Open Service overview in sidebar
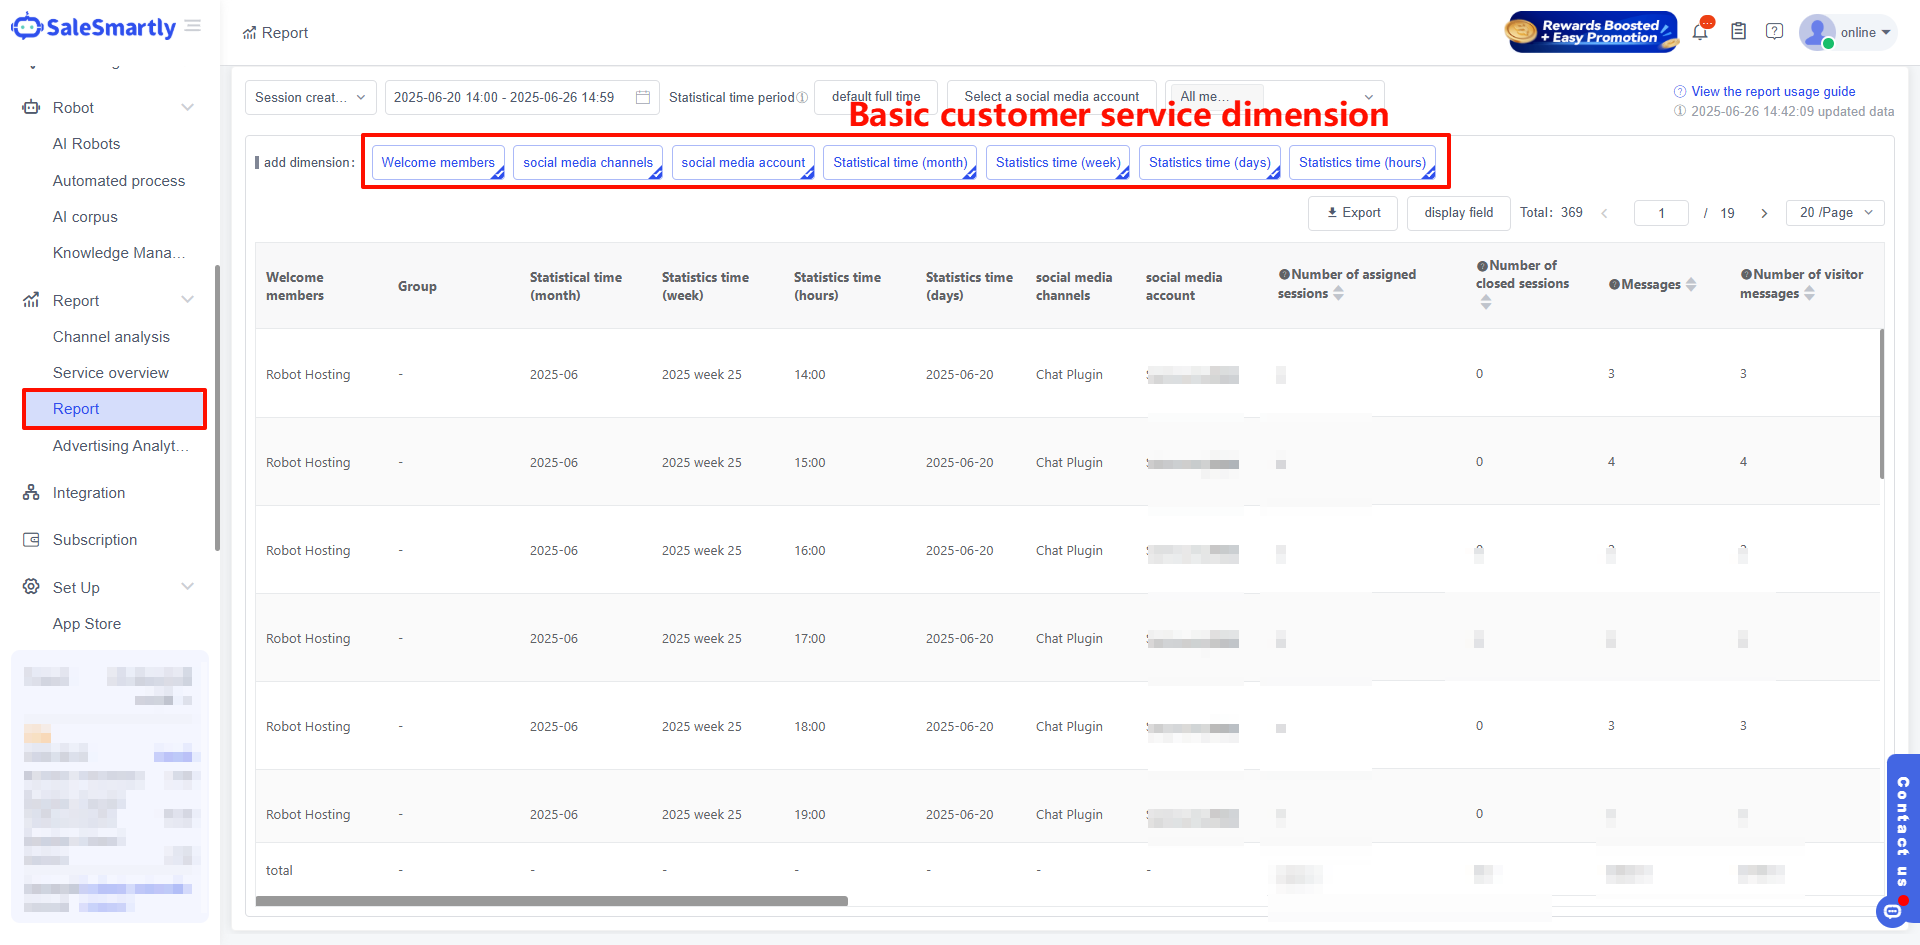Viewport: 1920px width, 945px height. pyautogui.click(x=111, y=373)
